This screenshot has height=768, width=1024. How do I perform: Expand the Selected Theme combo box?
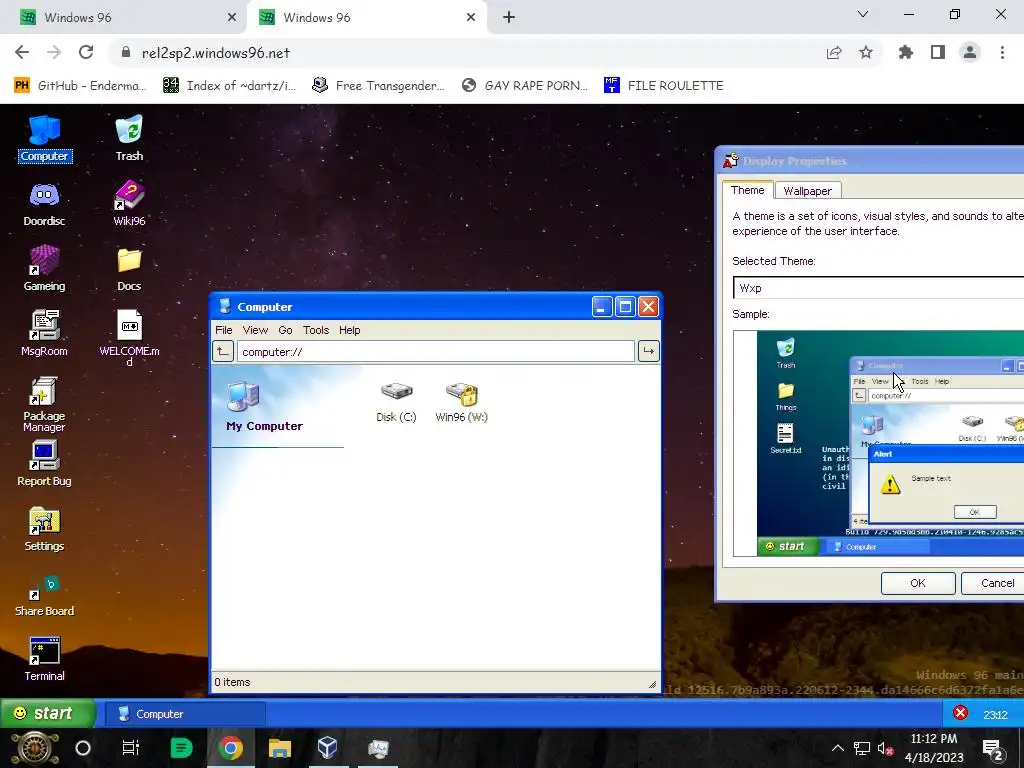pyautogui.click(x=878, y=288)
